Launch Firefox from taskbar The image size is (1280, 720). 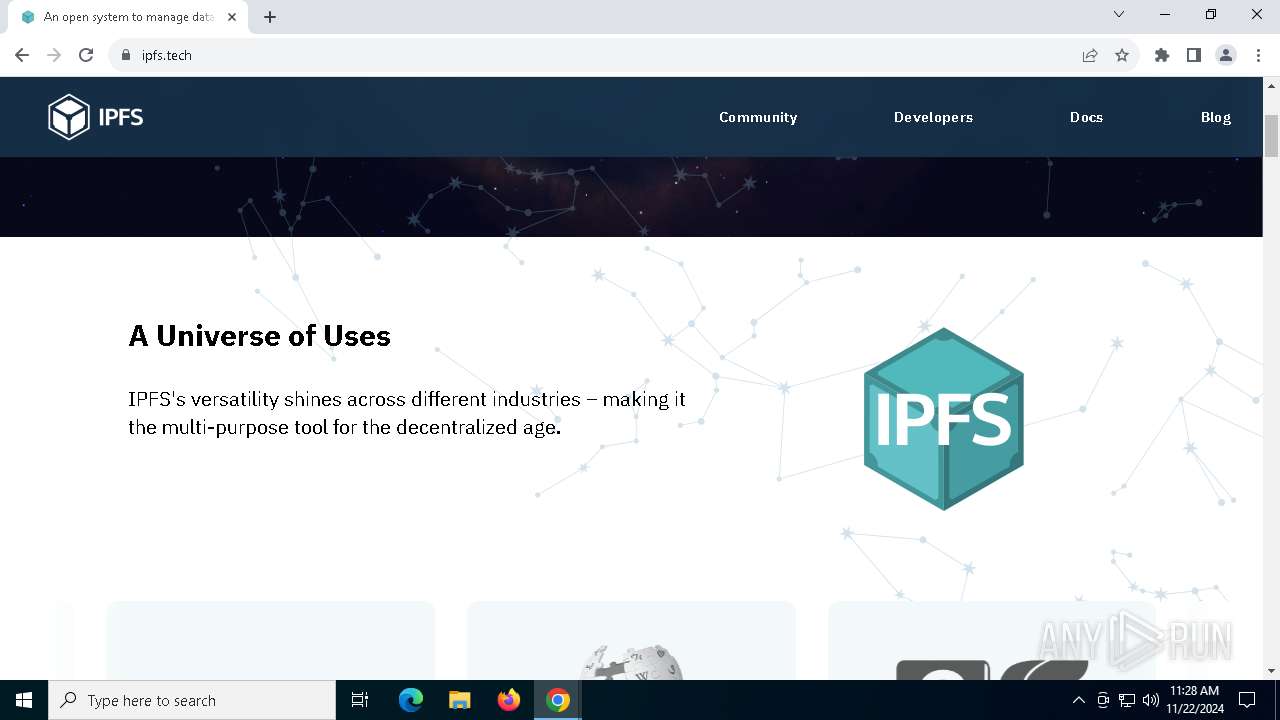[x=509, y=700]
